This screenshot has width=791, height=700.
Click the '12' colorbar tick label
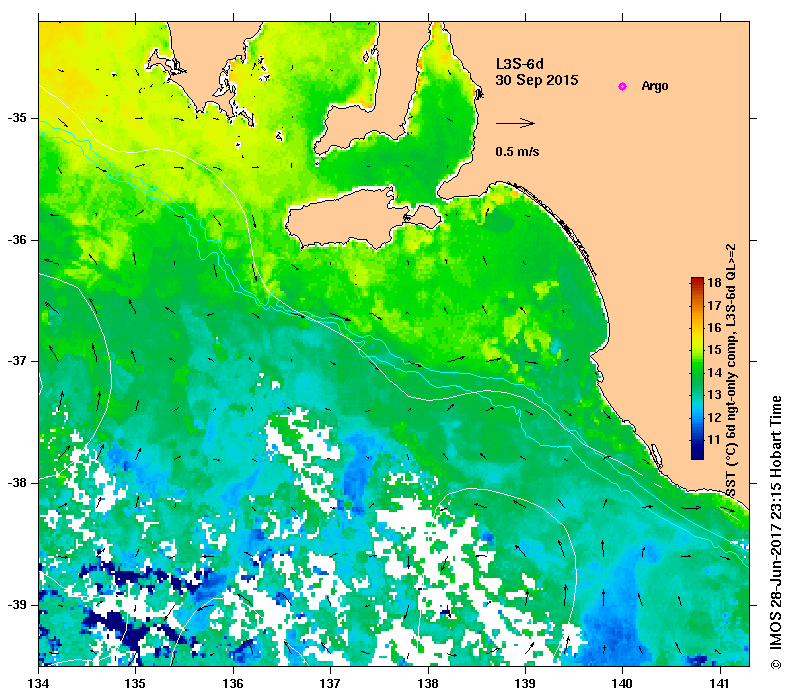[x=714, y=418]
